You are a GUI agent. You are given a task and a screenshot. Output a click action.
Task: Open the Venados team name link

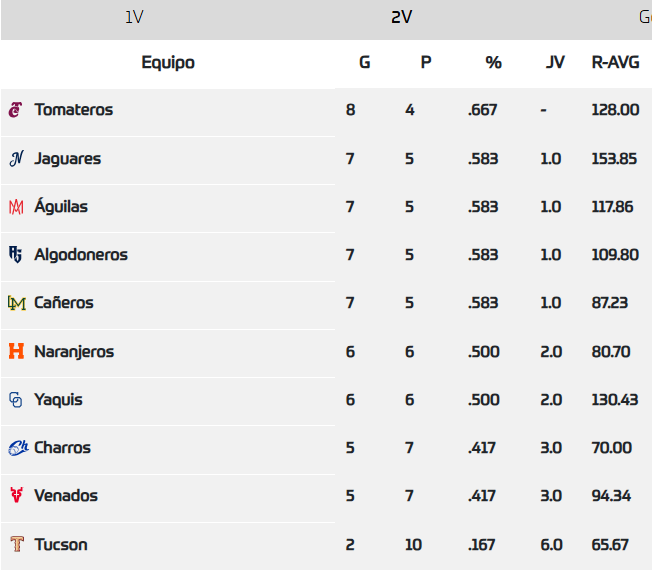[66, 496]
